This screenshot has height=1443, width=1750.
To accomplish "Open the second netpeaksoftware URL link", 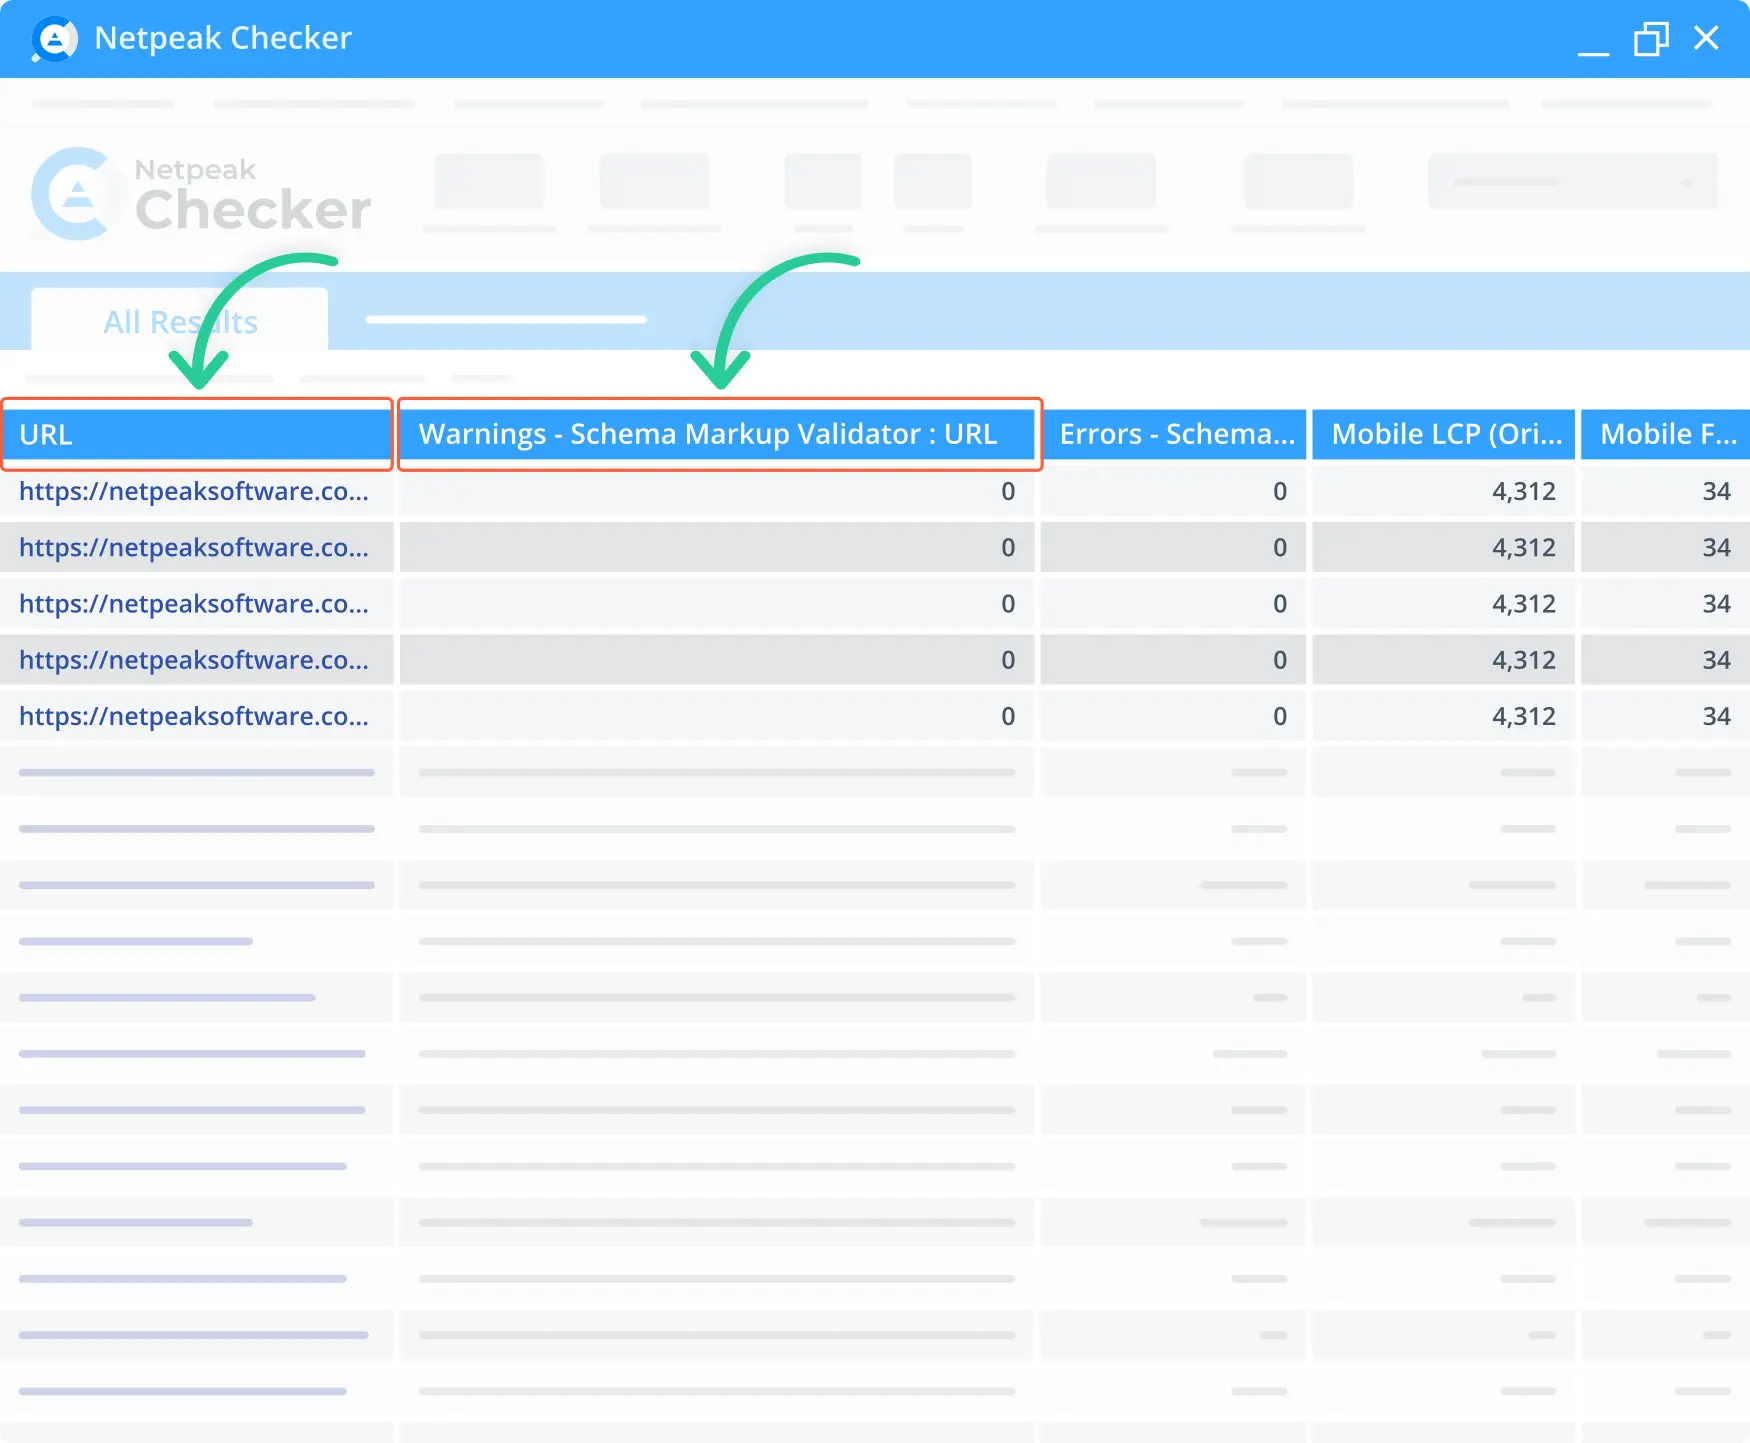I will click(x=194, y=547).
